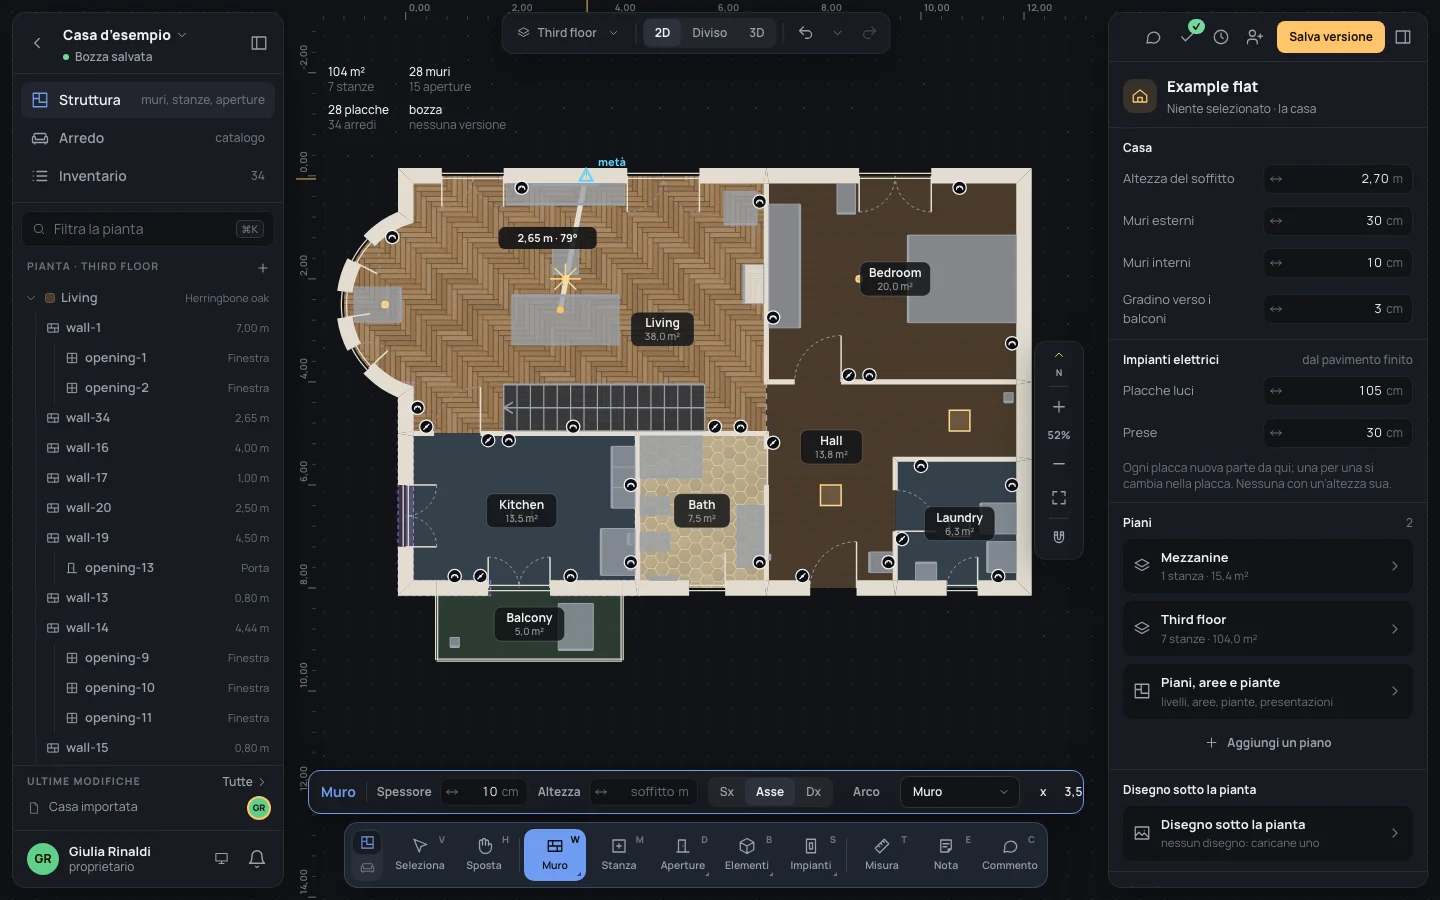
Task: Set wall alignment to Asse
Action: click(770, 792)
